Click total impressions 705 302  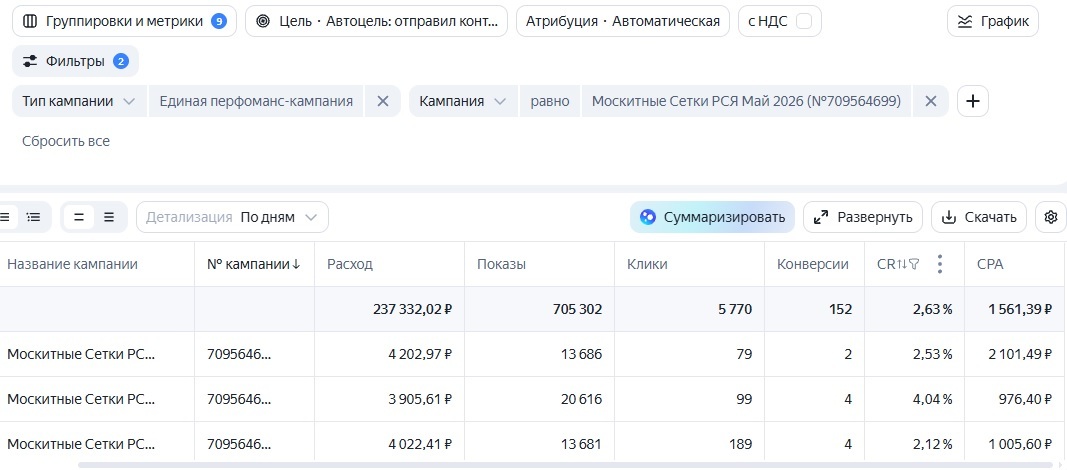[578, 309]
